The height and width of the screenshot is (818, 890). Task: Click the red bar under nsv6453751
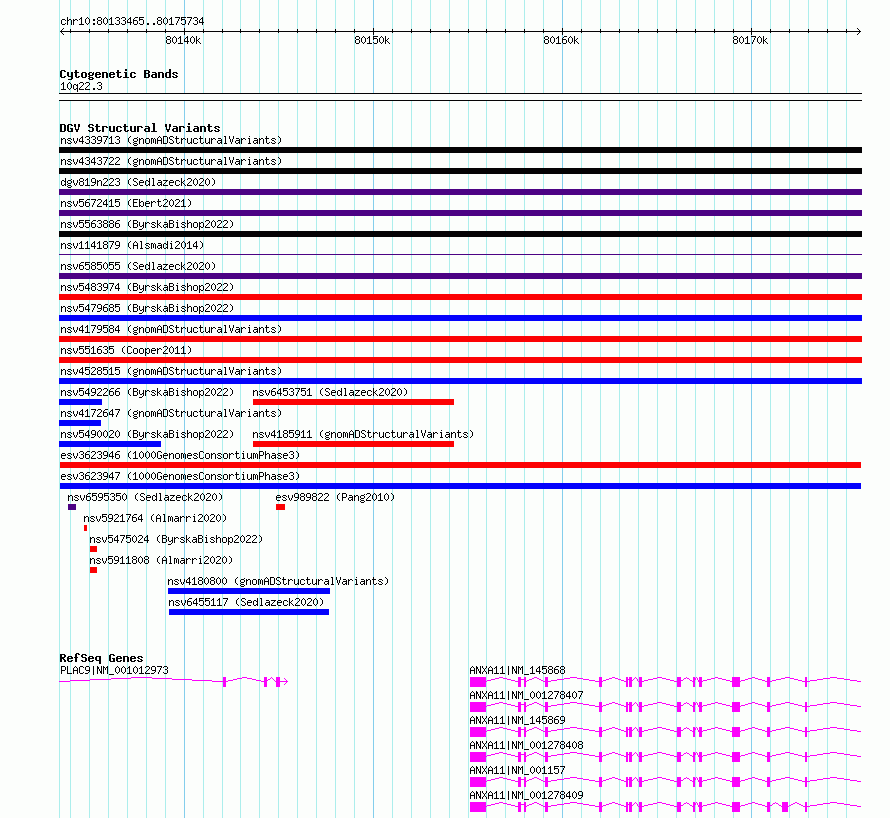tap(353, 402)
